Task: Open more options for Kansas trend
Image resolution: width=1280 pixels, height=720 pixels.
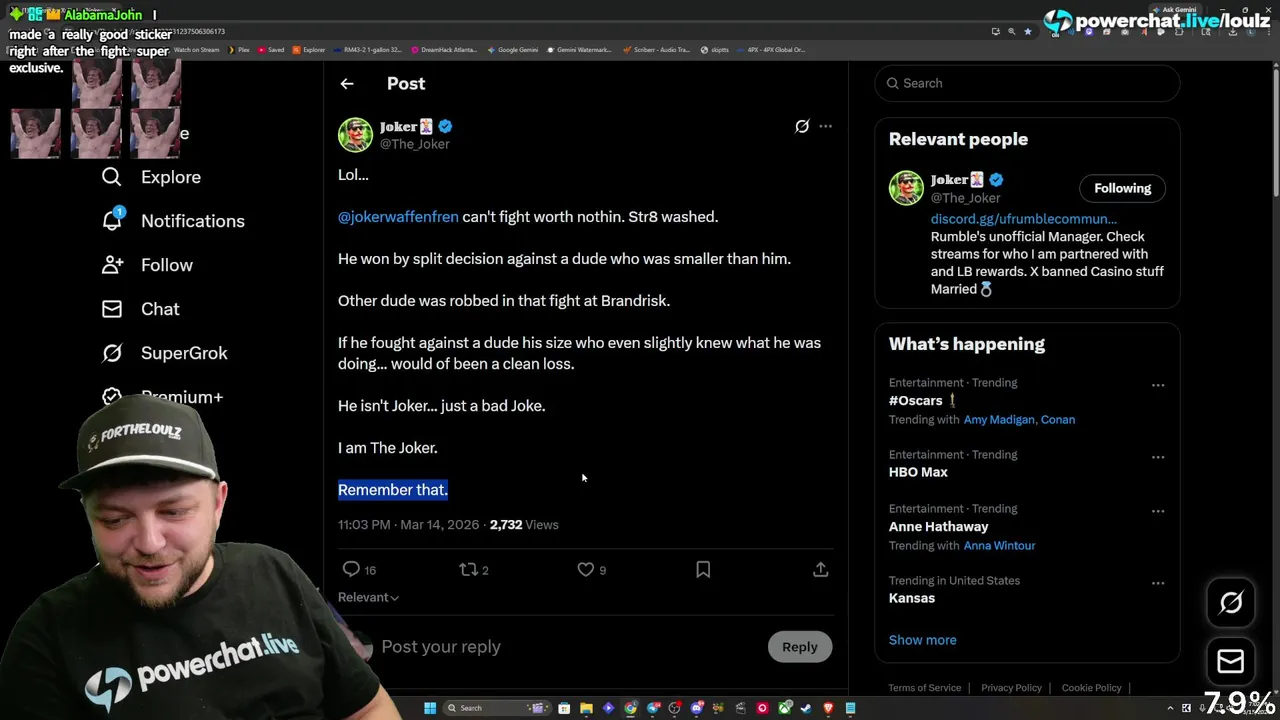Action: (x=1158, y=583)
